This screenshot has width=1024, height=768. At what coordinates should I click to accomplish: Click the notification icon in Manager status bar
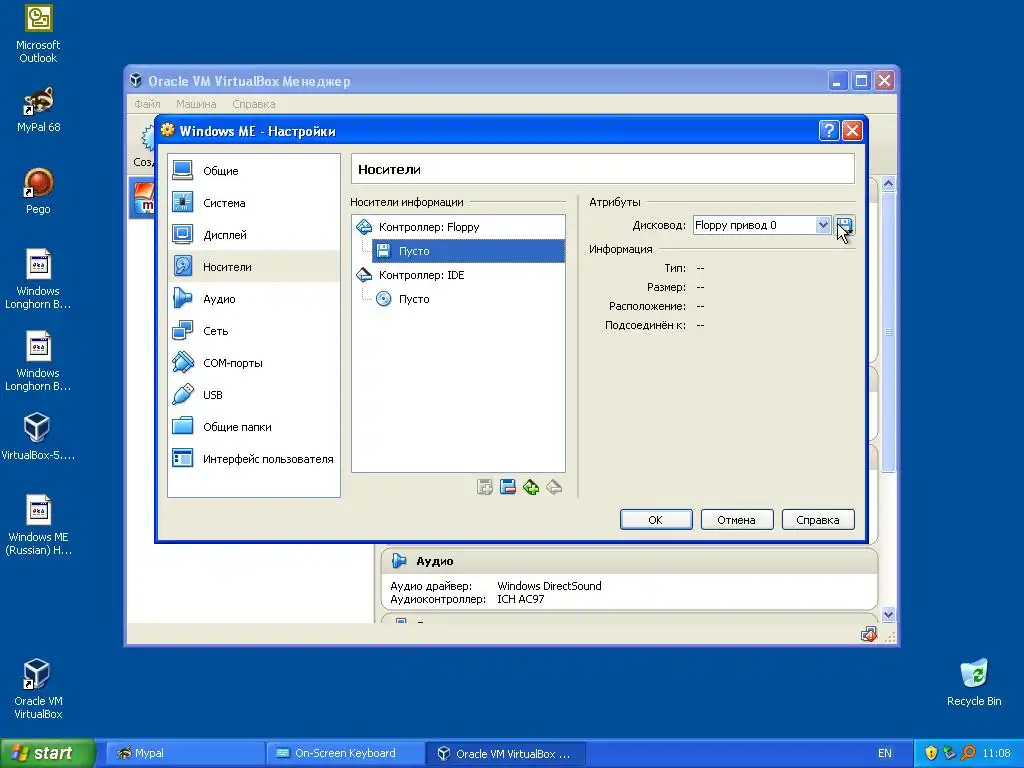click(869, 634)
